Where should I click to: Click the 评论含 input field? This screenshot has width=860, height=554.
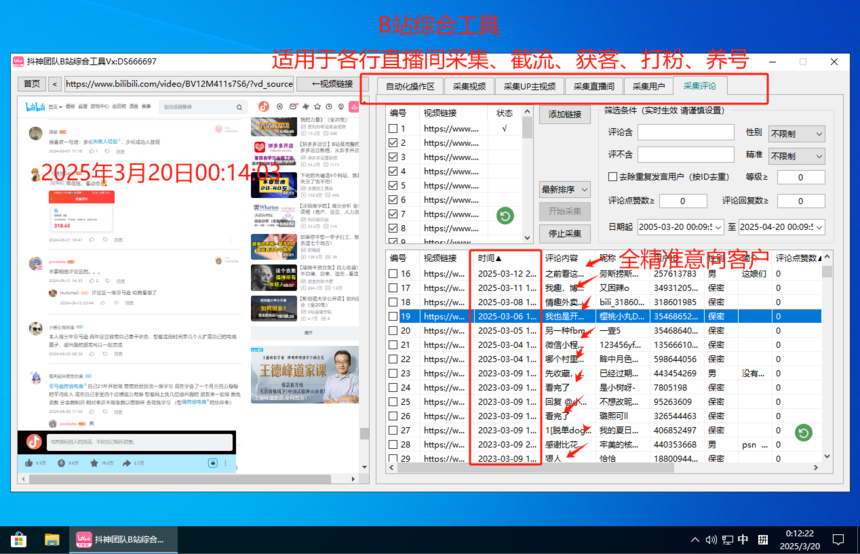point(686,132)
